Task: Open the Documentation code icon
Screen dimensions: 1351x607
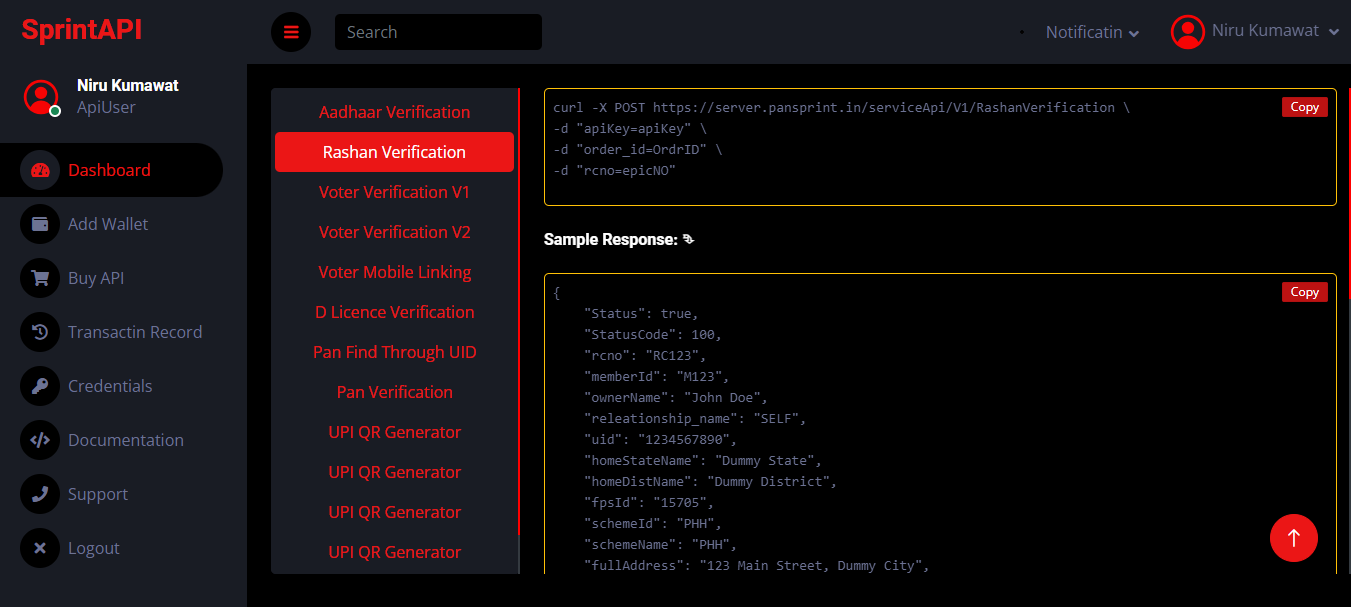Action: pos(40,440)
